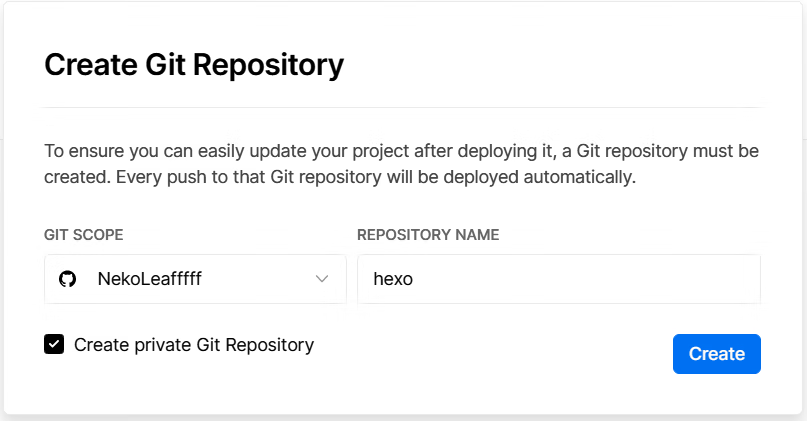This screenshot has height=421, width=807.
Task: Click the empty space after hexo in the input
Action: pos(587,279)
